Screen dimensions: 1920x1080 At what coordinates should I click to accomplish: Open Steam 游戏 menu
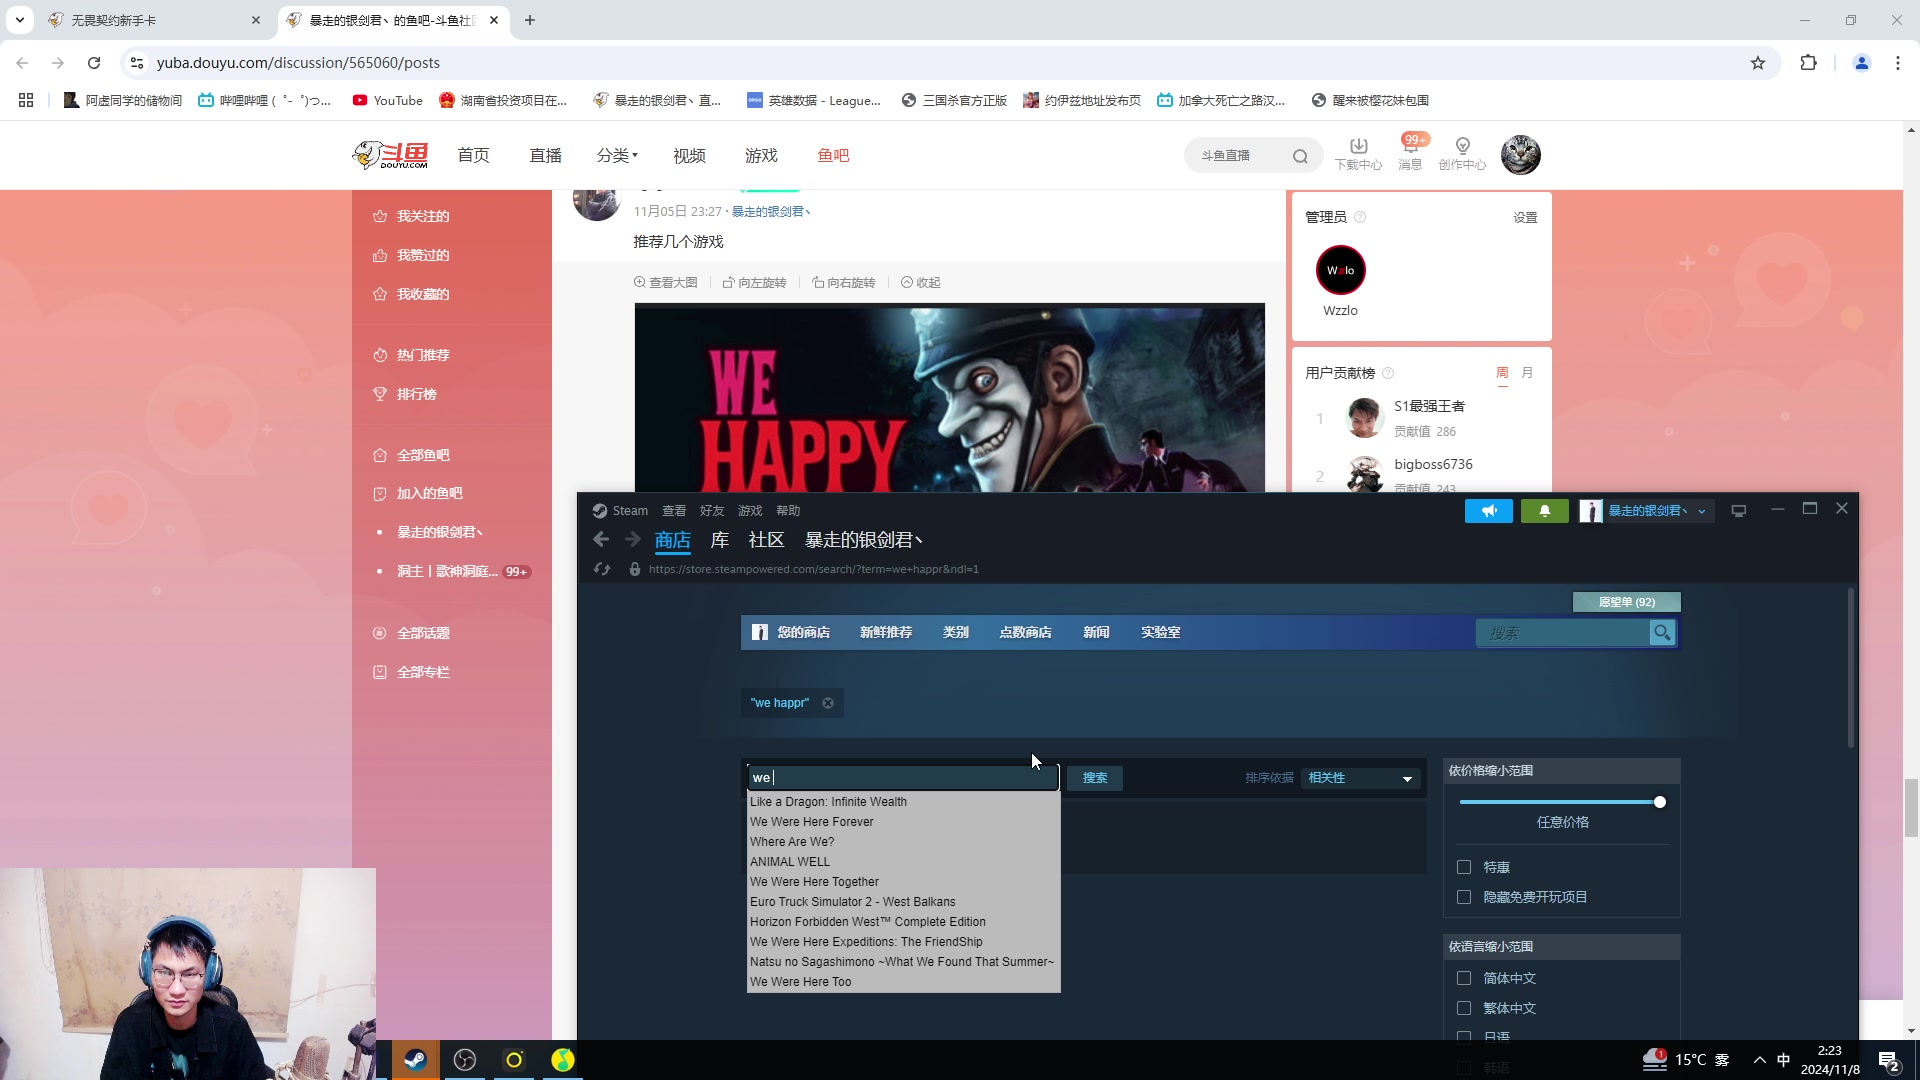(x=750, y=511)
